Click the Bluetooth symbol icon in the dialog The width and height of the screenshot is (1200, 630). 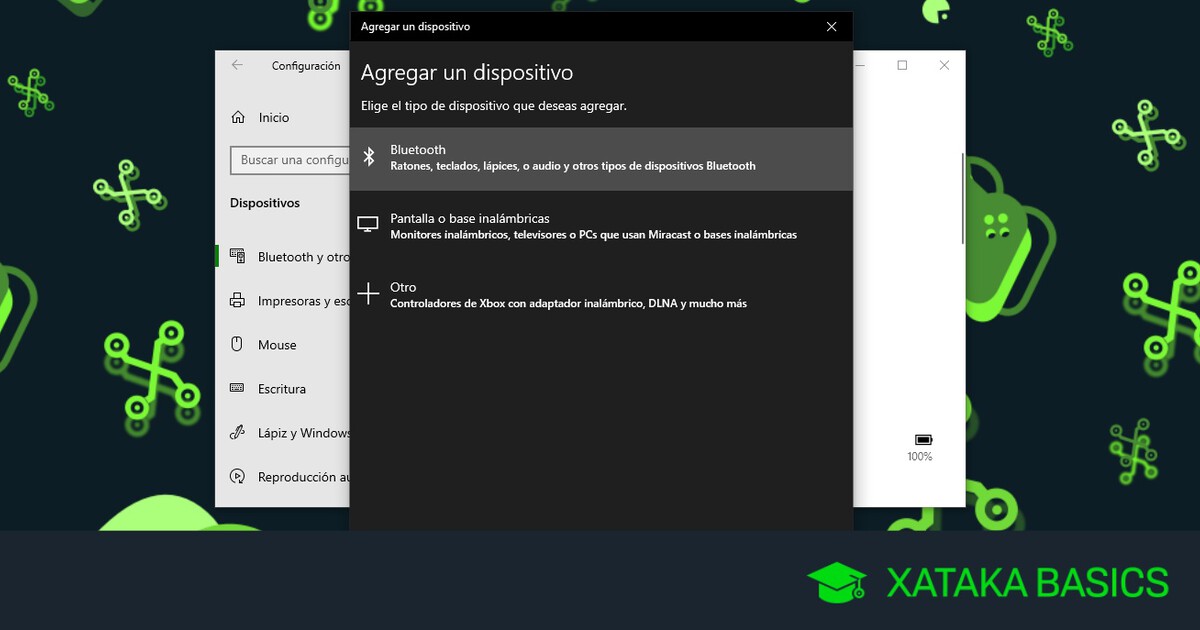(369, 157)
